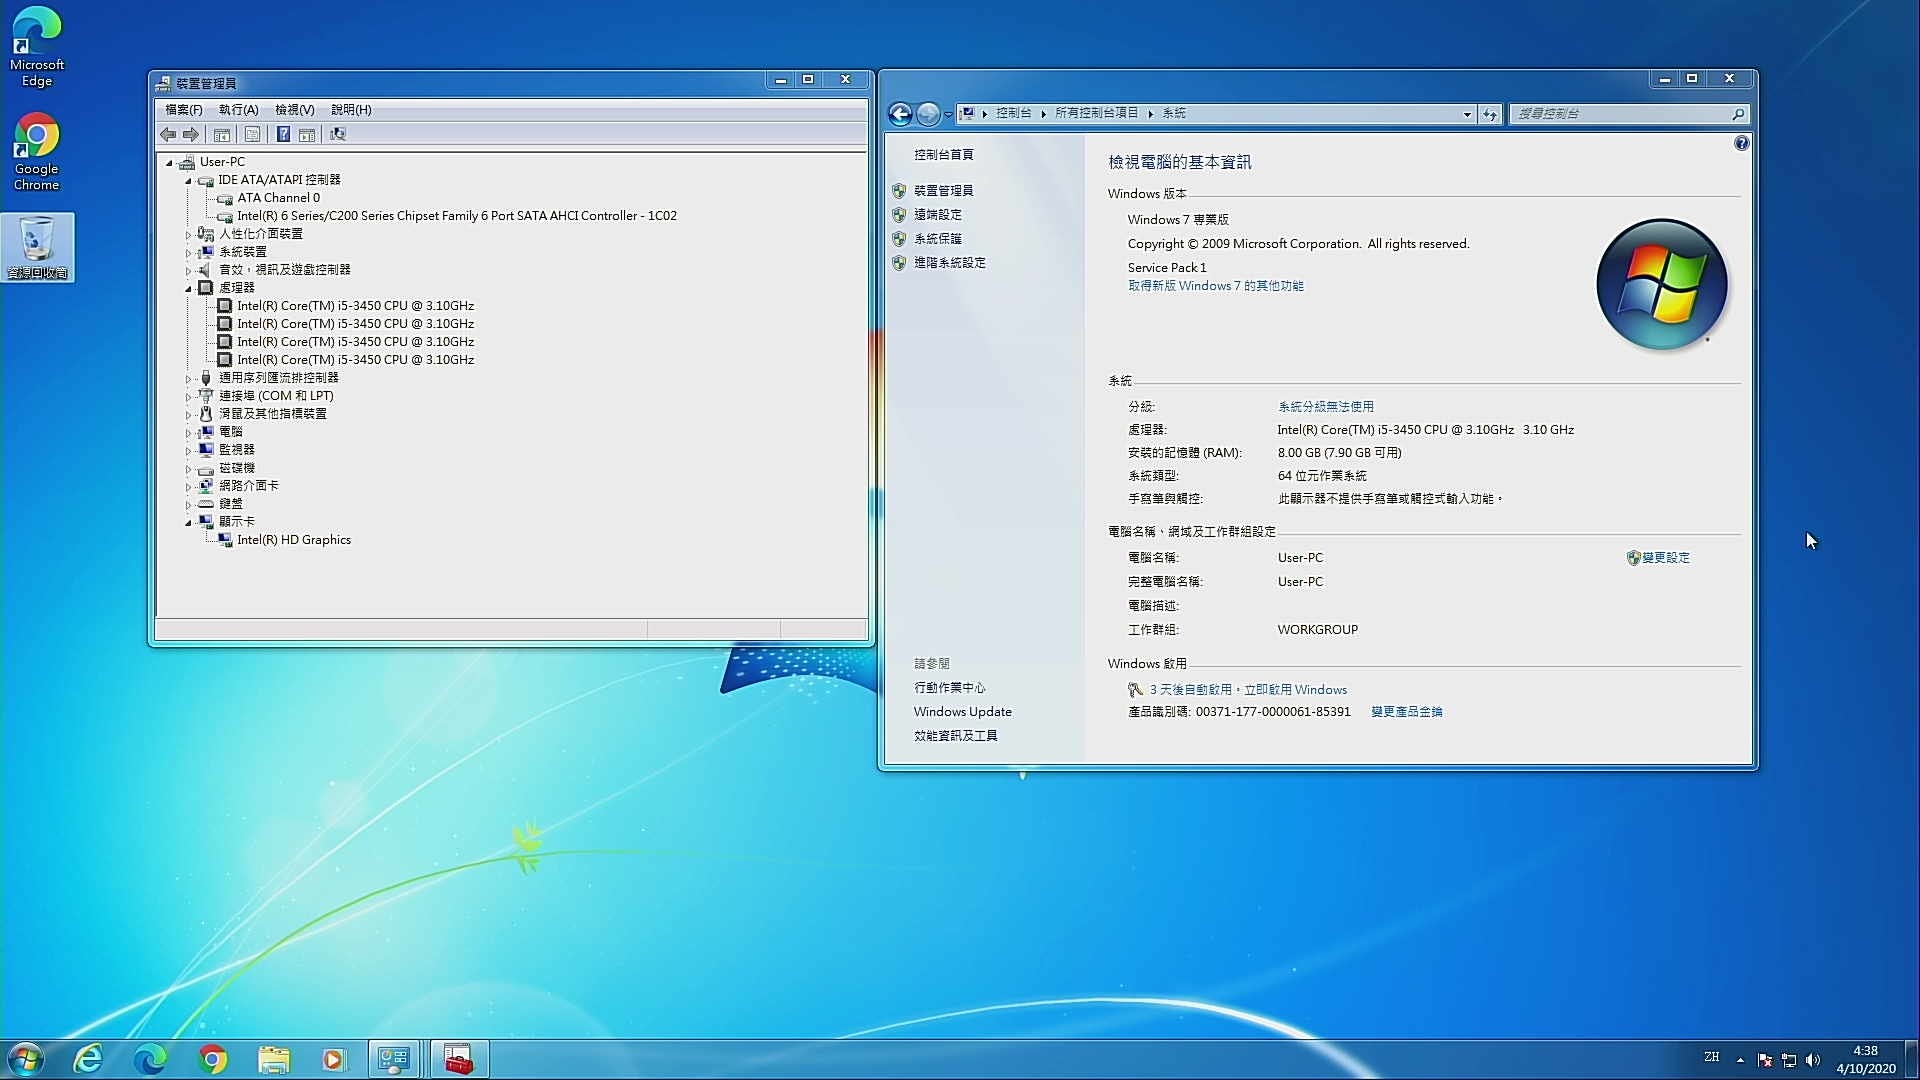This screenshot has height=1080, width=1920.
Task: Open 檢視(V) menu in Device Manager
Action: [294, 110]
